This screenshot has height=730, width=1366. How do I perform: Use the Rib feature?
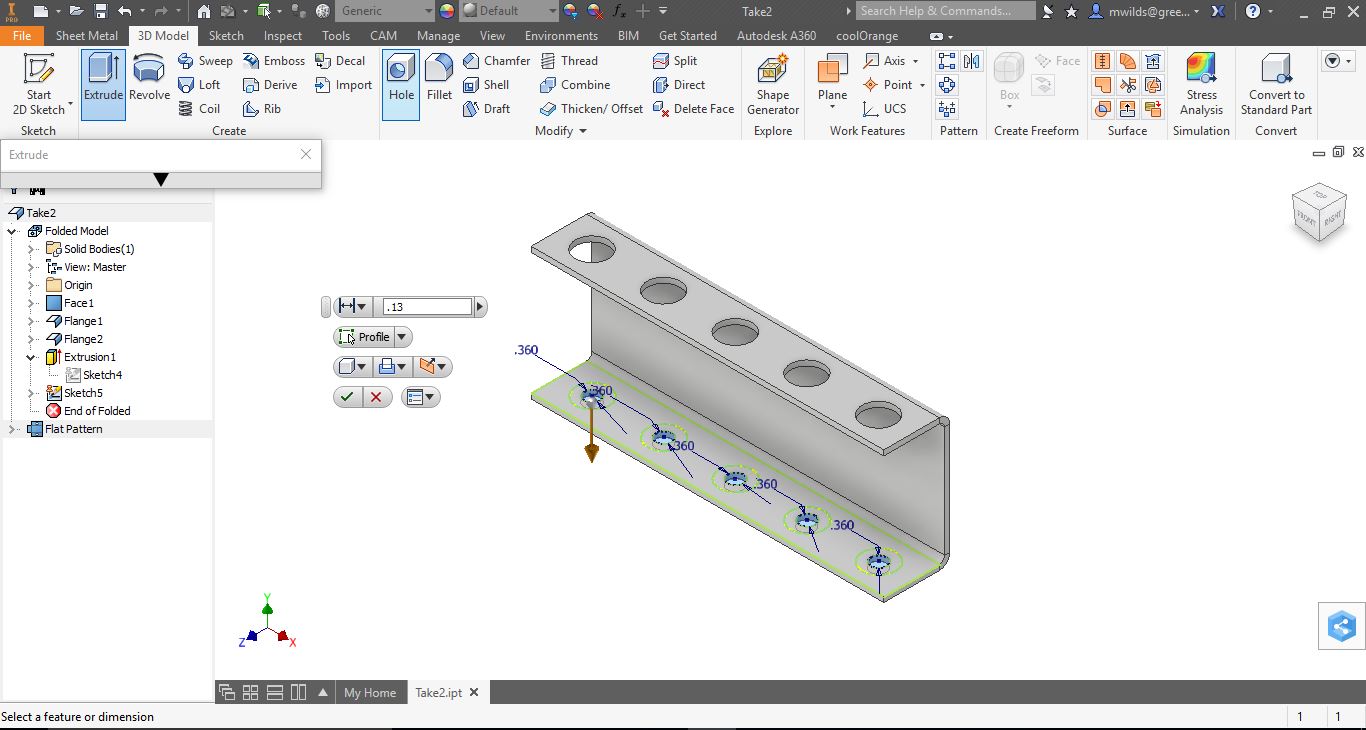(262, 109)
